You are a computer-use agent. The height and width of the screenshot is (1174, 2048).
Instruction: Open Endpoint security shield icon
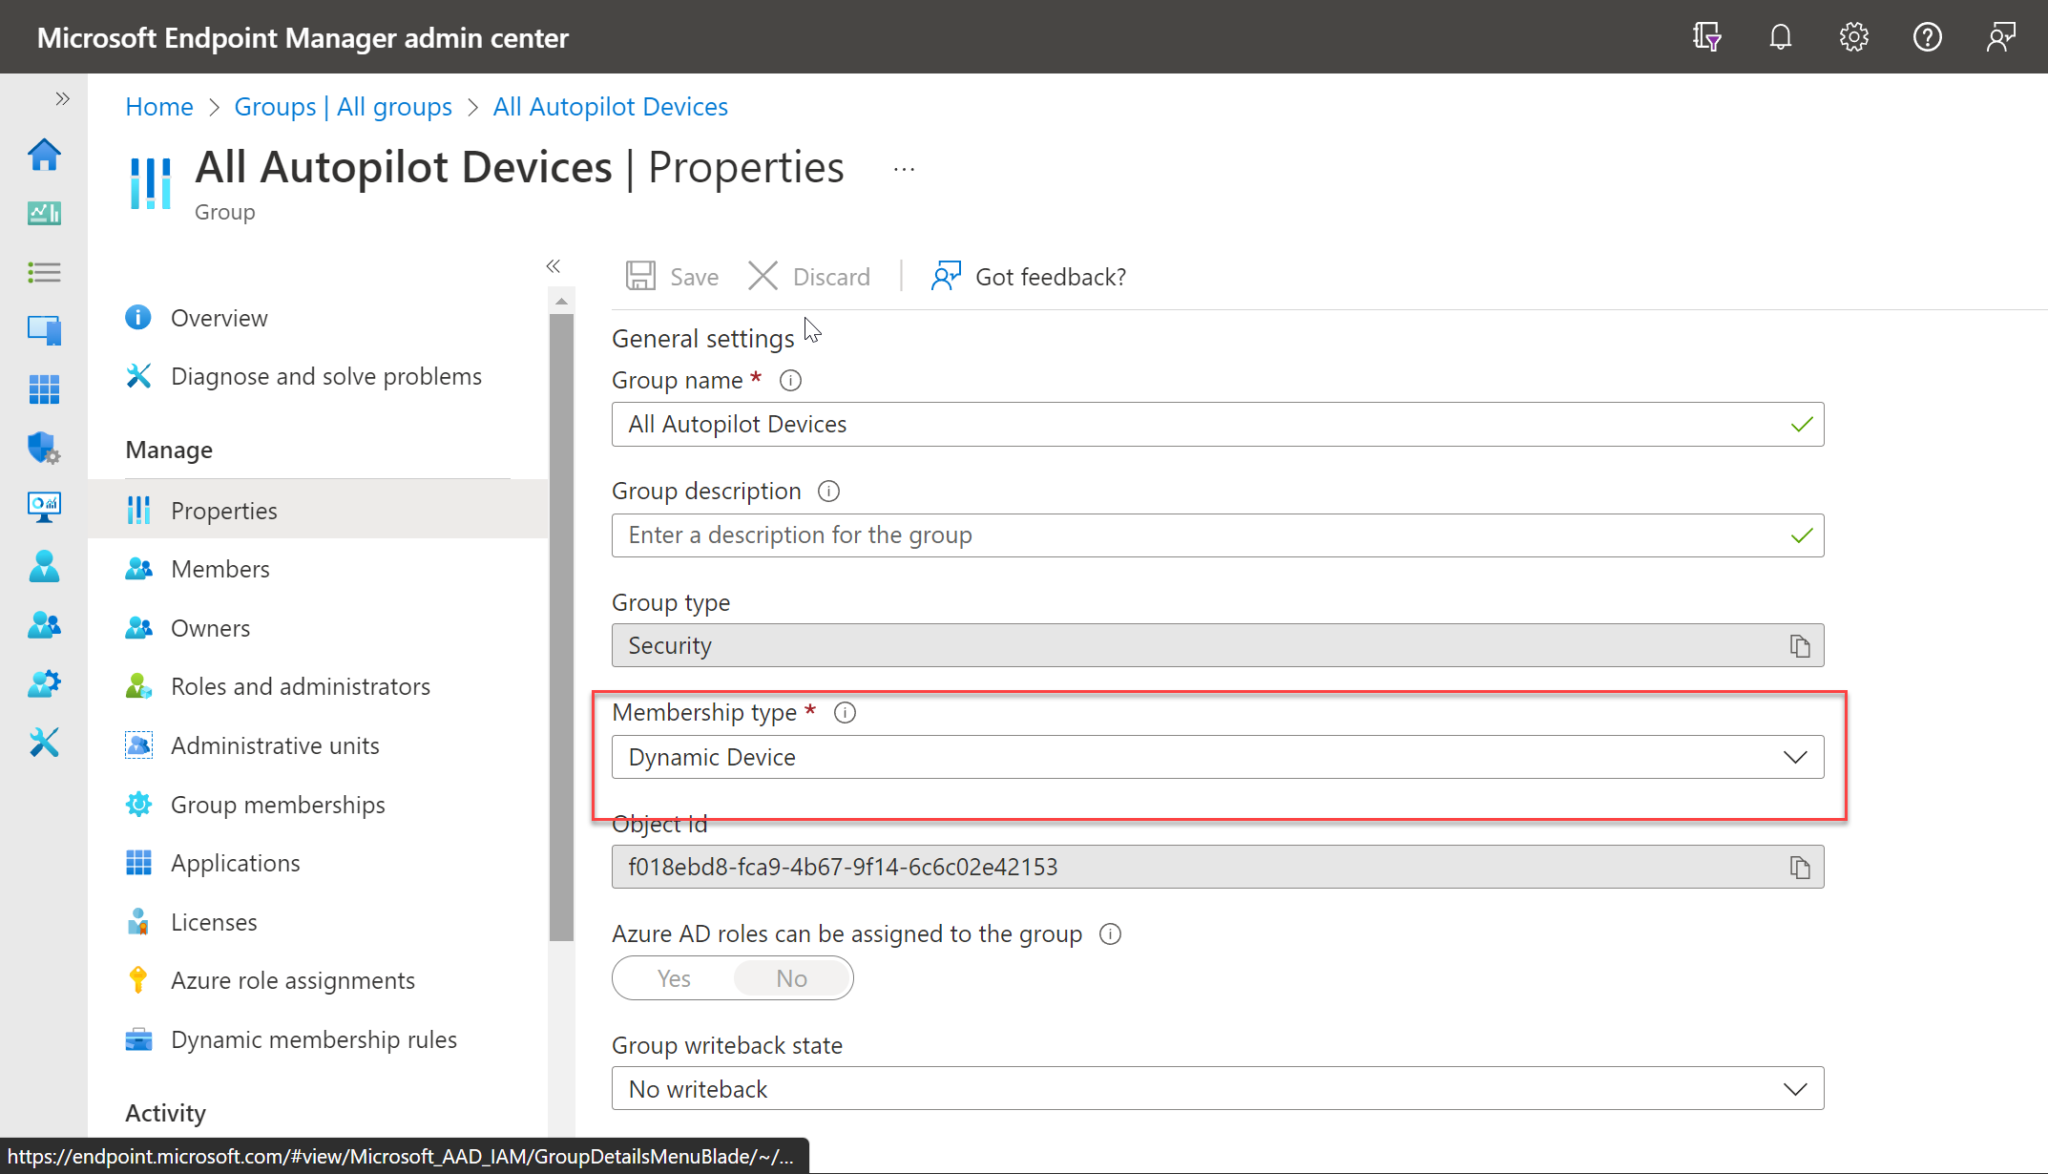[x=44, y=448]
